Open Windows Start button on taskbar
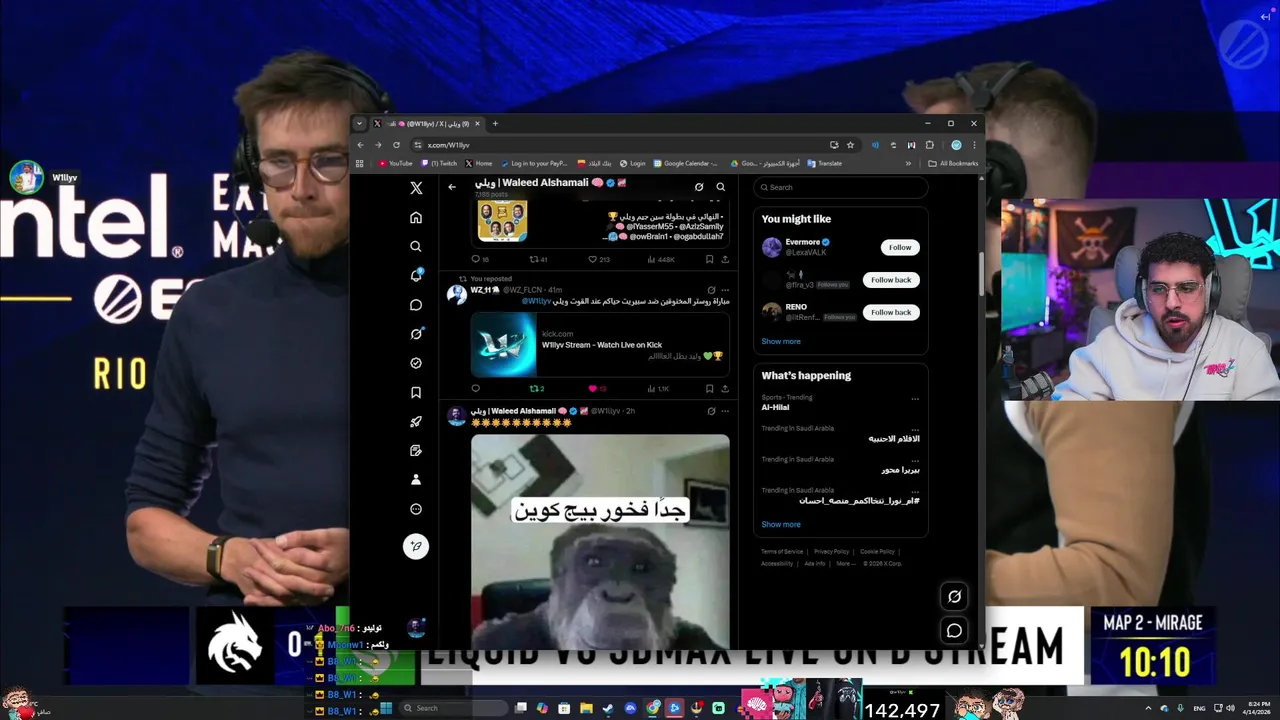1280x720 pixels. (385, 708)
